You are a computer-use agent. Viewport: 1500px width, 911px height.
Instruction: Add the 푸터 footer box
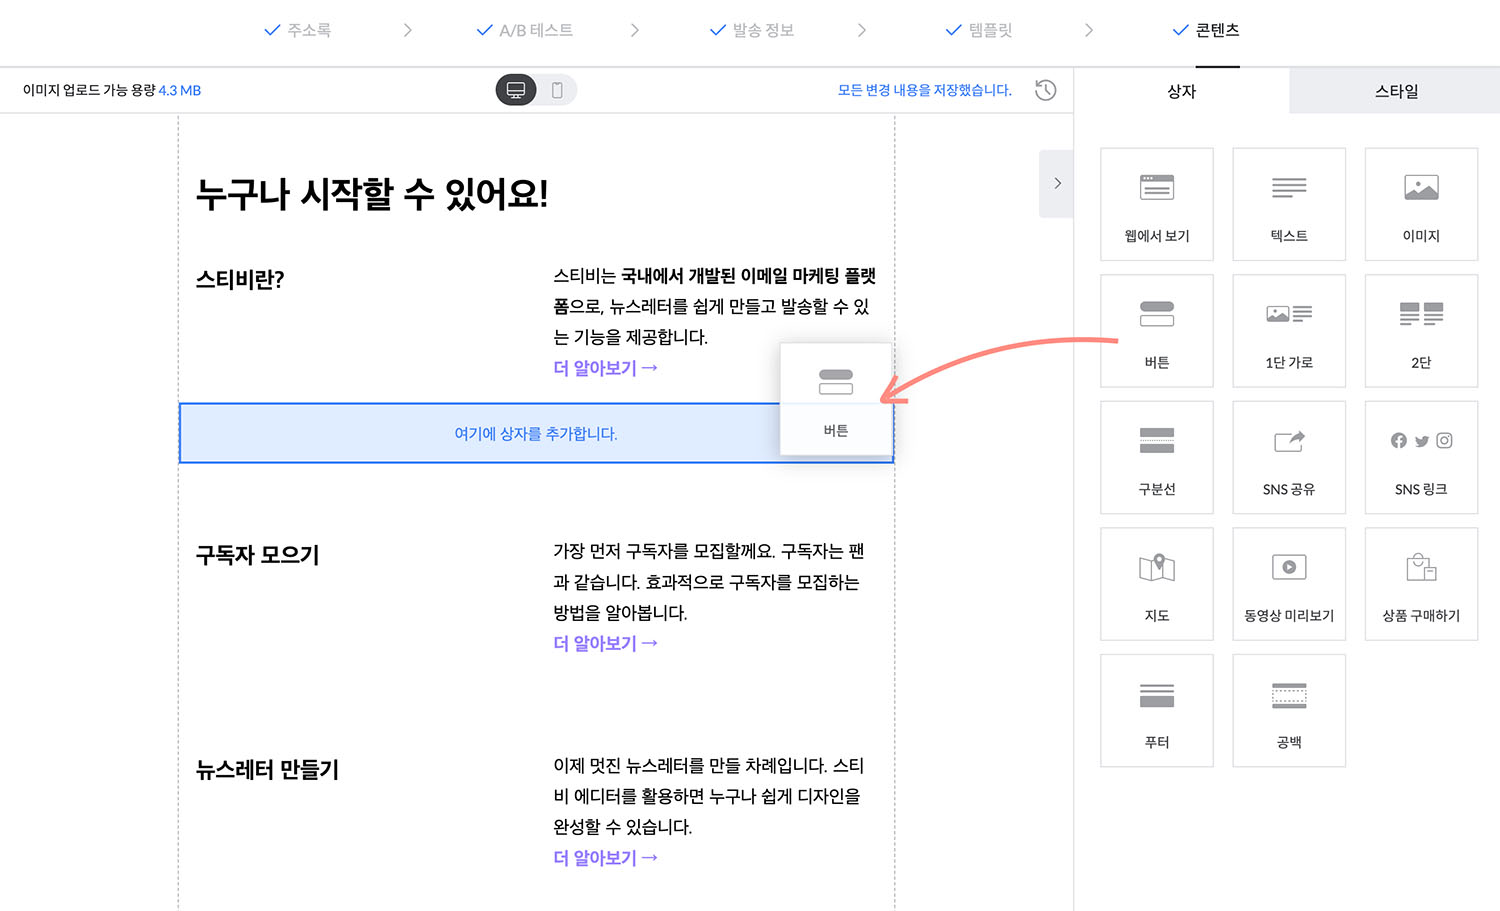click(1157, 711)
